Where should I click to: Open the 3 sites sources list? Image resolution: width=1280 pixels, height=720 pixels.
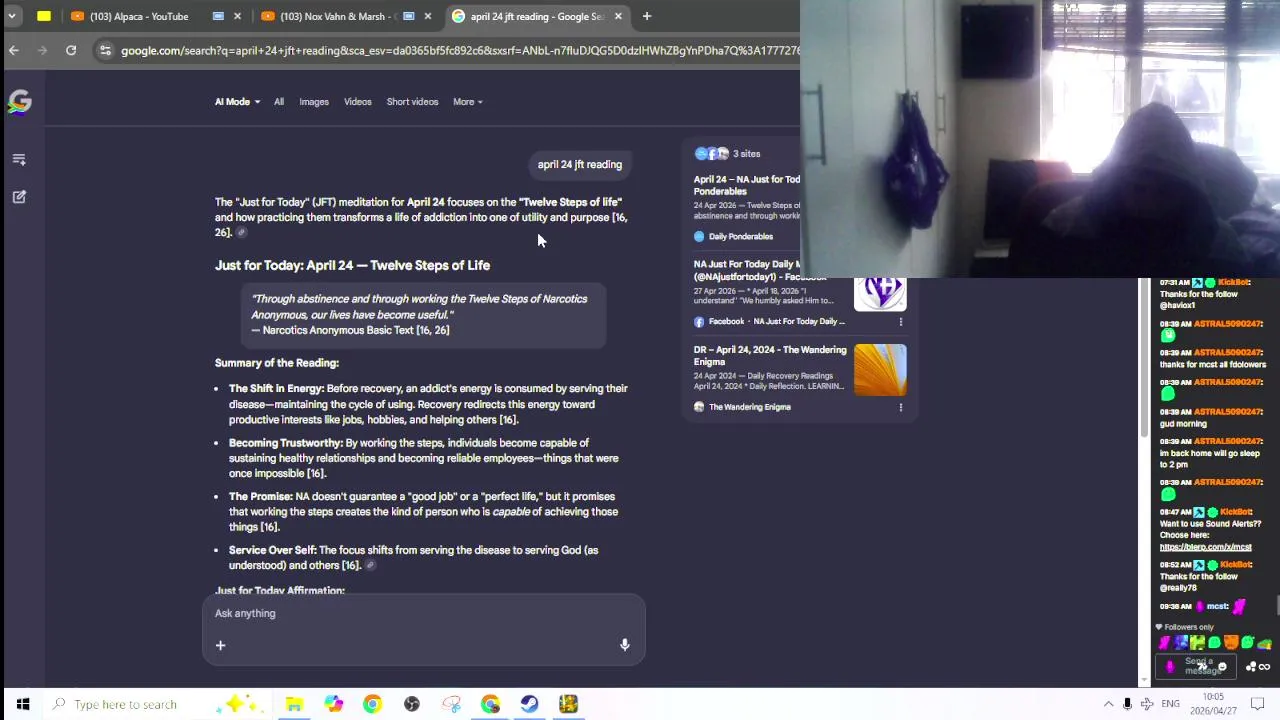coord(728,154)
